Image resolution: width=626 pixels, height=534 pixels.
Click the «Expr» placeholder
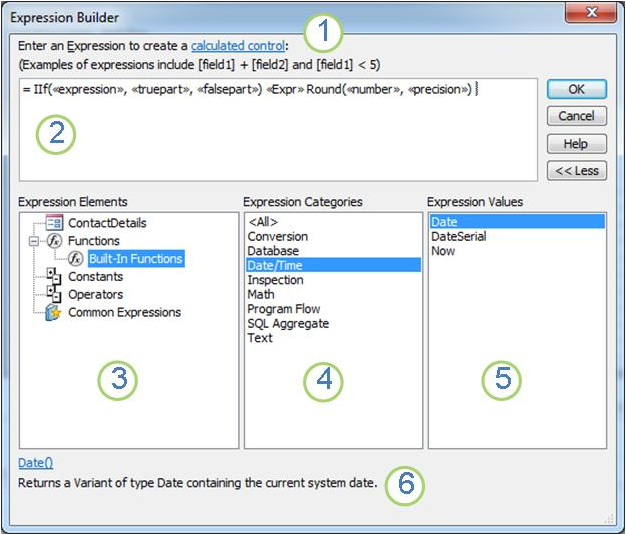pyautogui.click(x=285, y=89)
